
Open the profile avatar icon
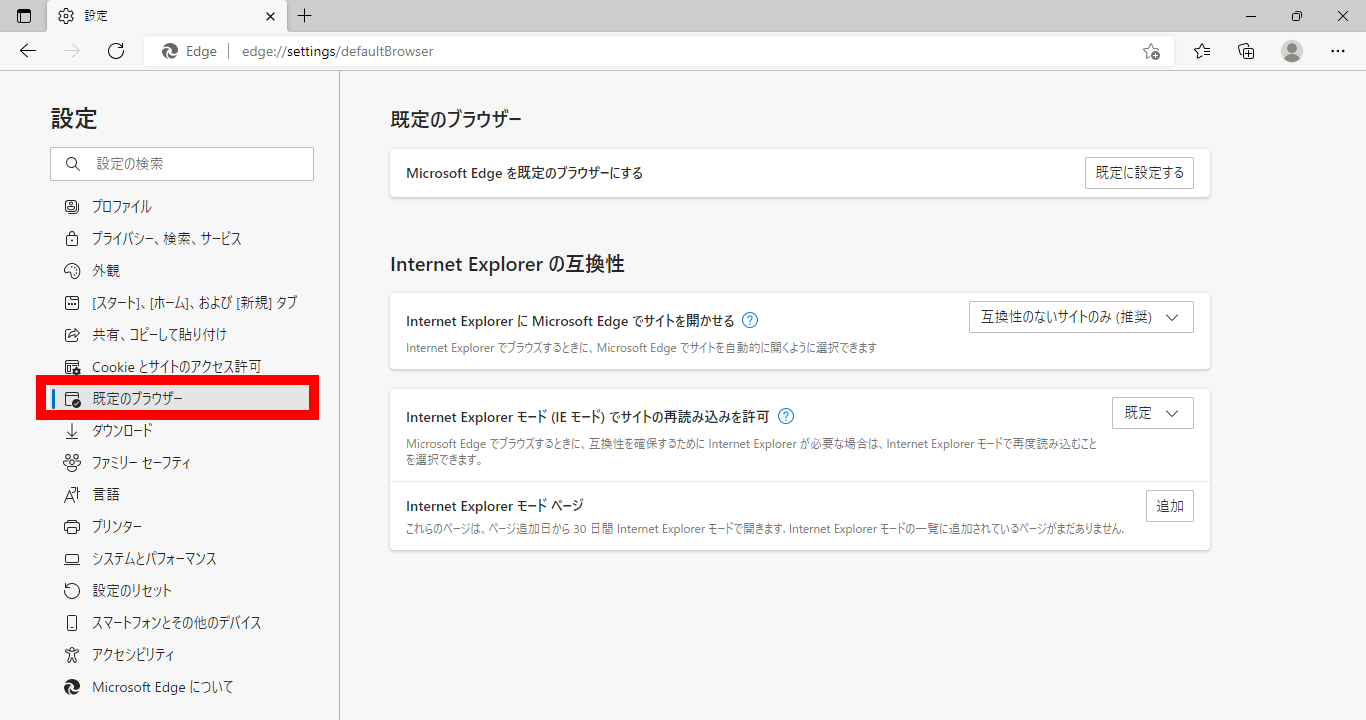coord(1292,51)
